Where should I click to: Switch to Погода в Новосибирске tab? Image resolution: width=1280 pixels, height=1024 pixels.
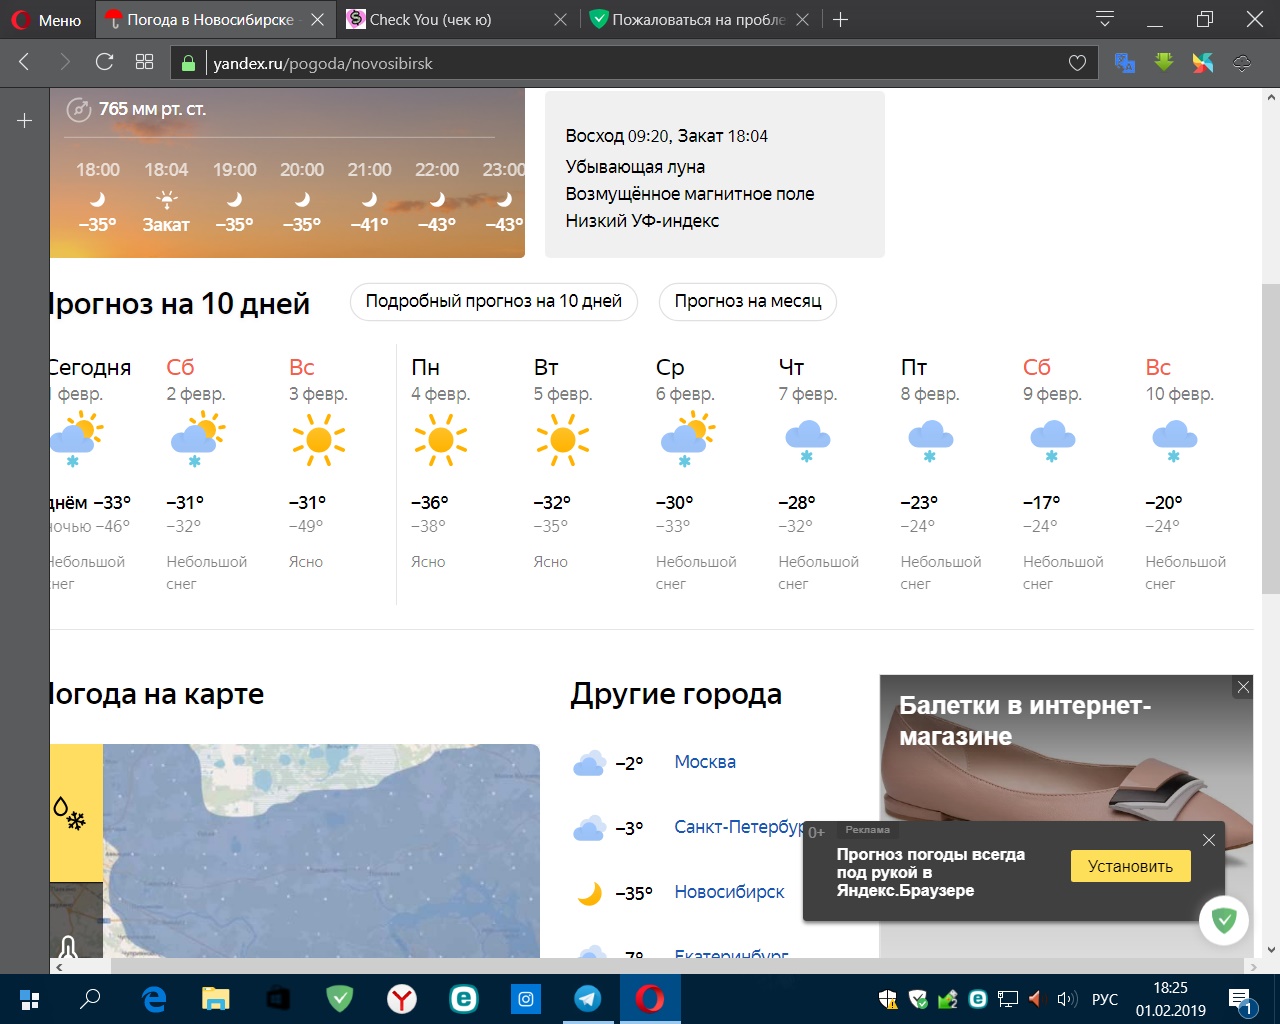[216, 19]
